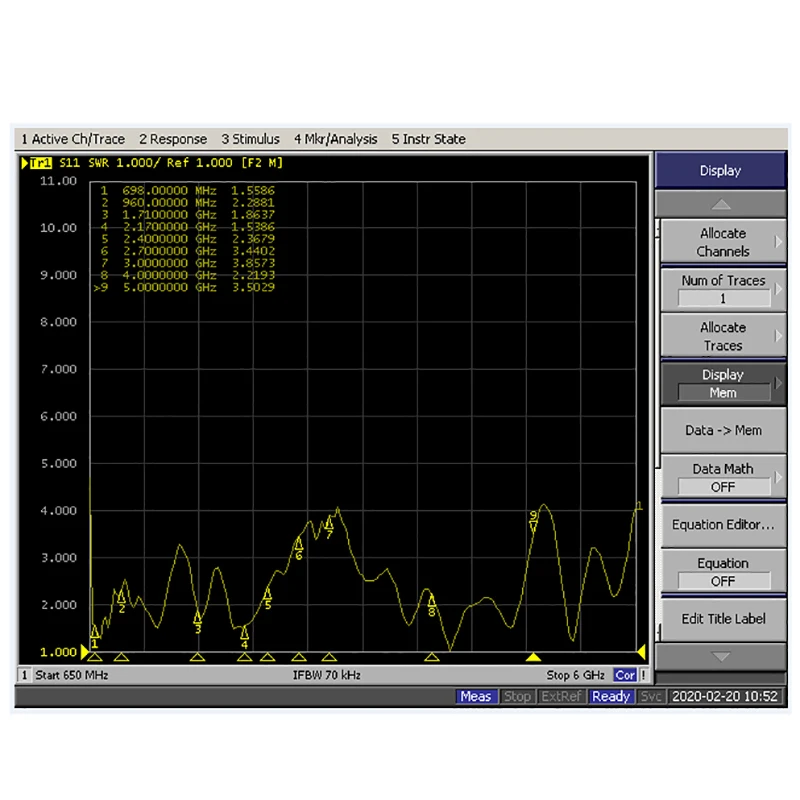The image size is (800, 800).
Task: Click the exclamation status icon
Action: click(644, 675)
